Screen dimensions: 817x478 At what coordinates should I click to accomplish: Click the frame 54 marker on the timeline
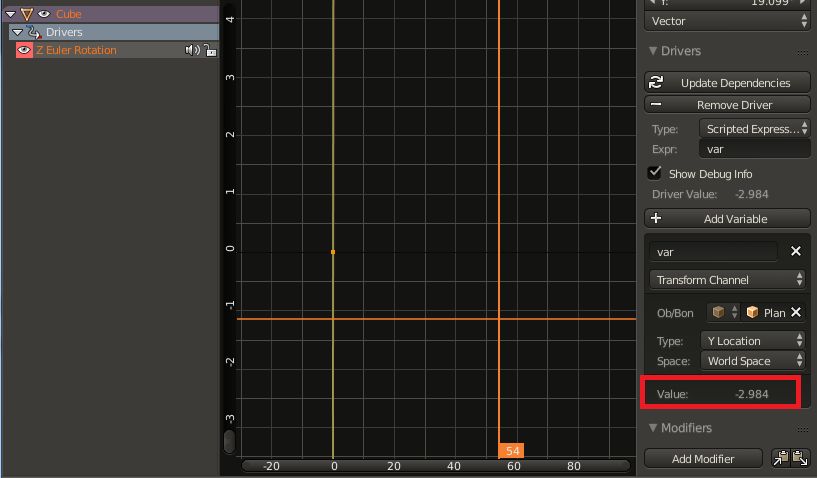511,451
